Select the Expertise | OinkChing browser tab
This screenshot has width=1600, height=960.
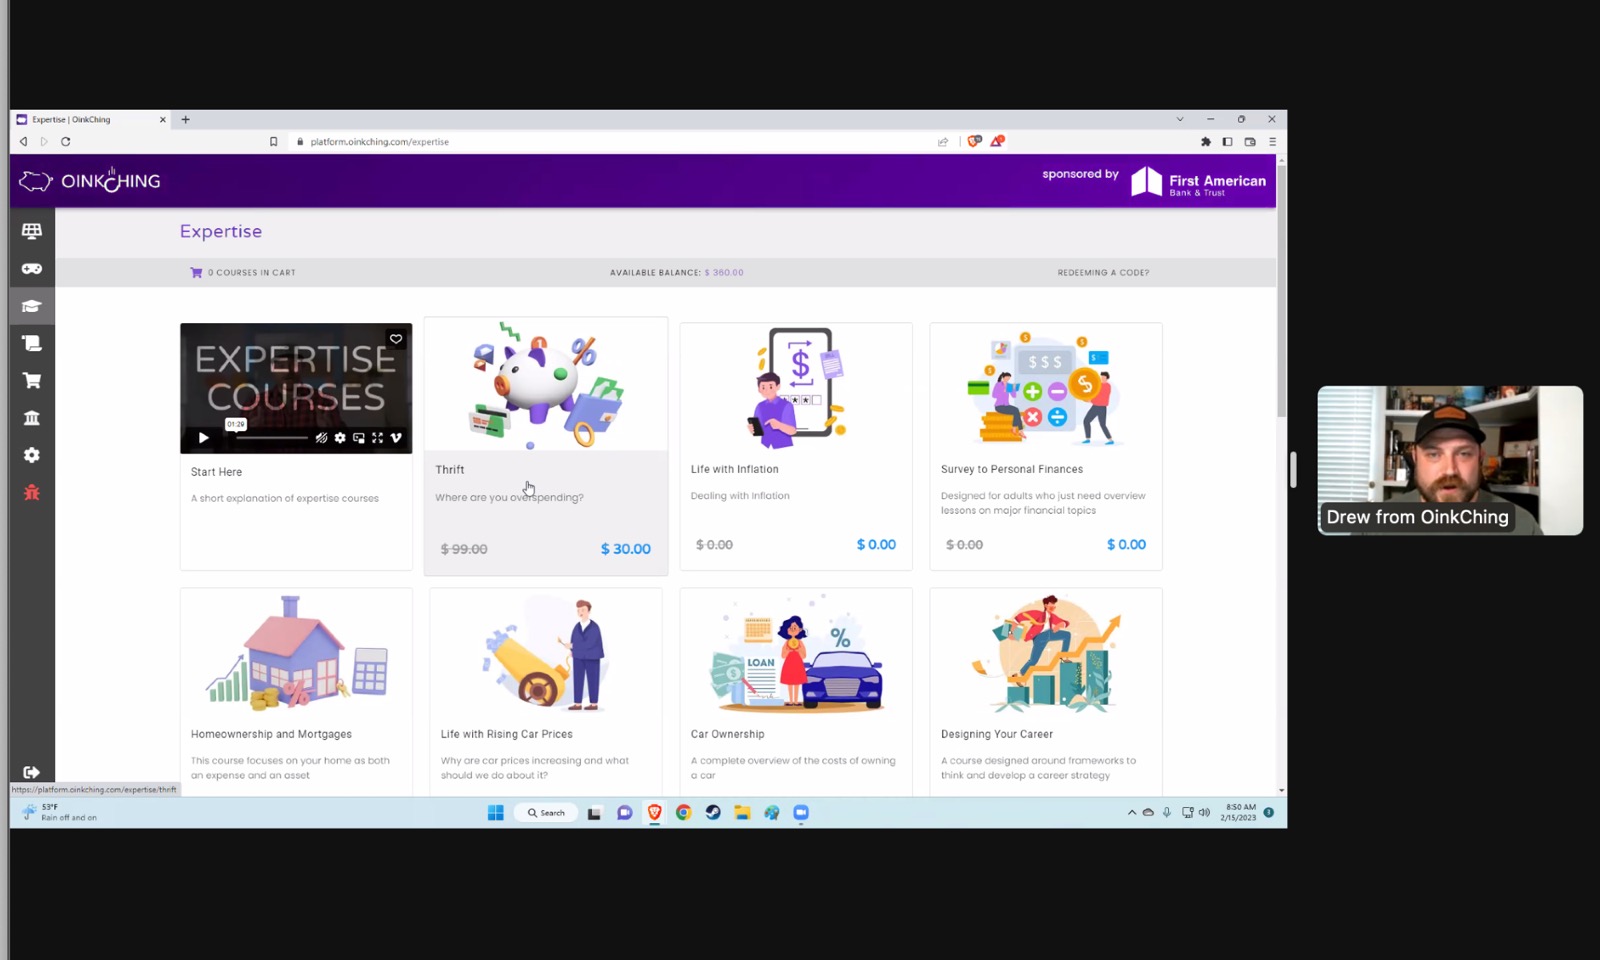(90, 119)
